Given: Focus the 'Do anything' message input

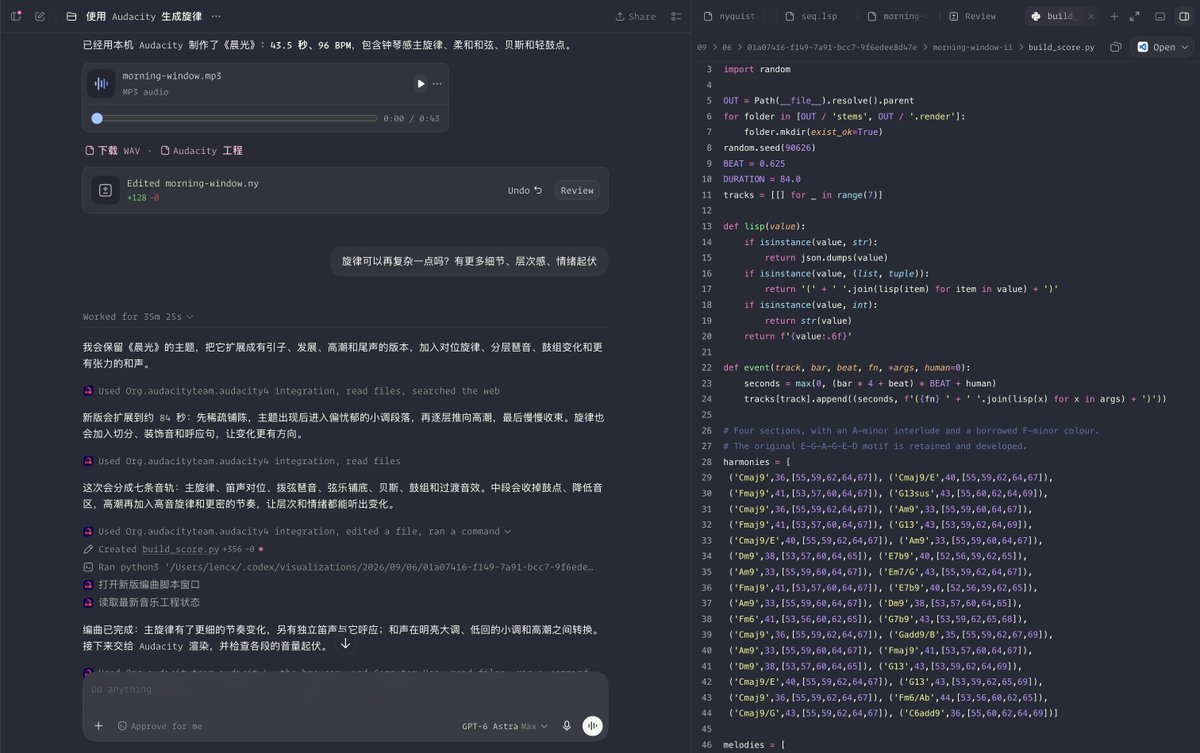Looking at the screenshot, I should (345, 689).
